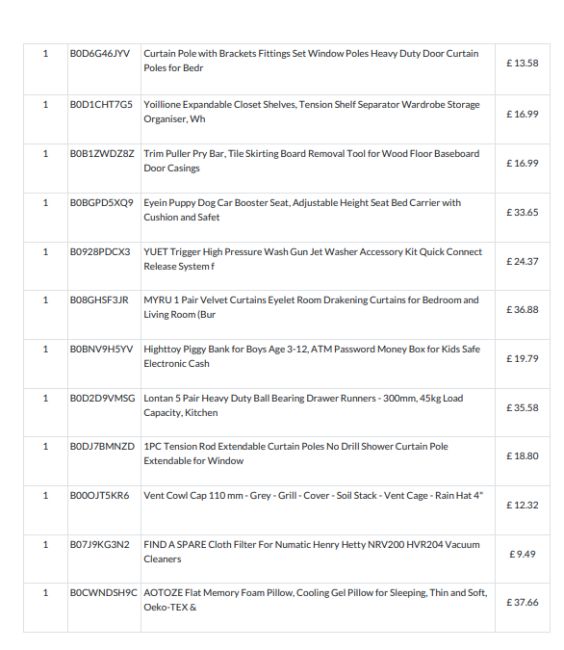Click price £ 33.65
This screenshot has width=564, height=650.
(x=522, y=212)
